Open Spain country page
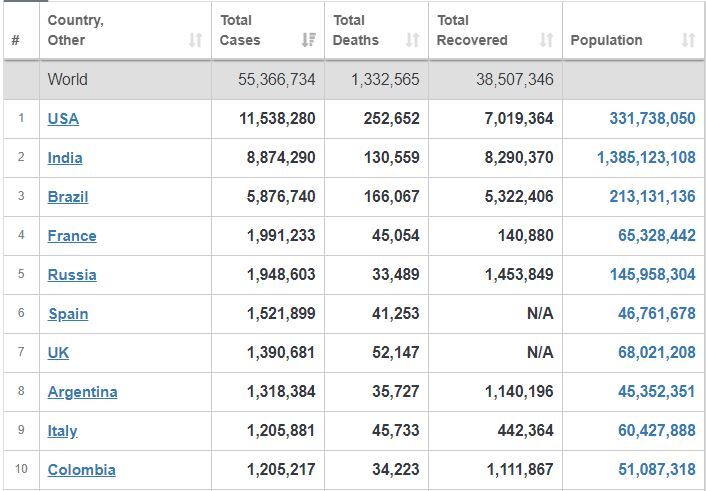Image resolution: width=706 pixels, height=491 pixels. (x=68, y=314)
